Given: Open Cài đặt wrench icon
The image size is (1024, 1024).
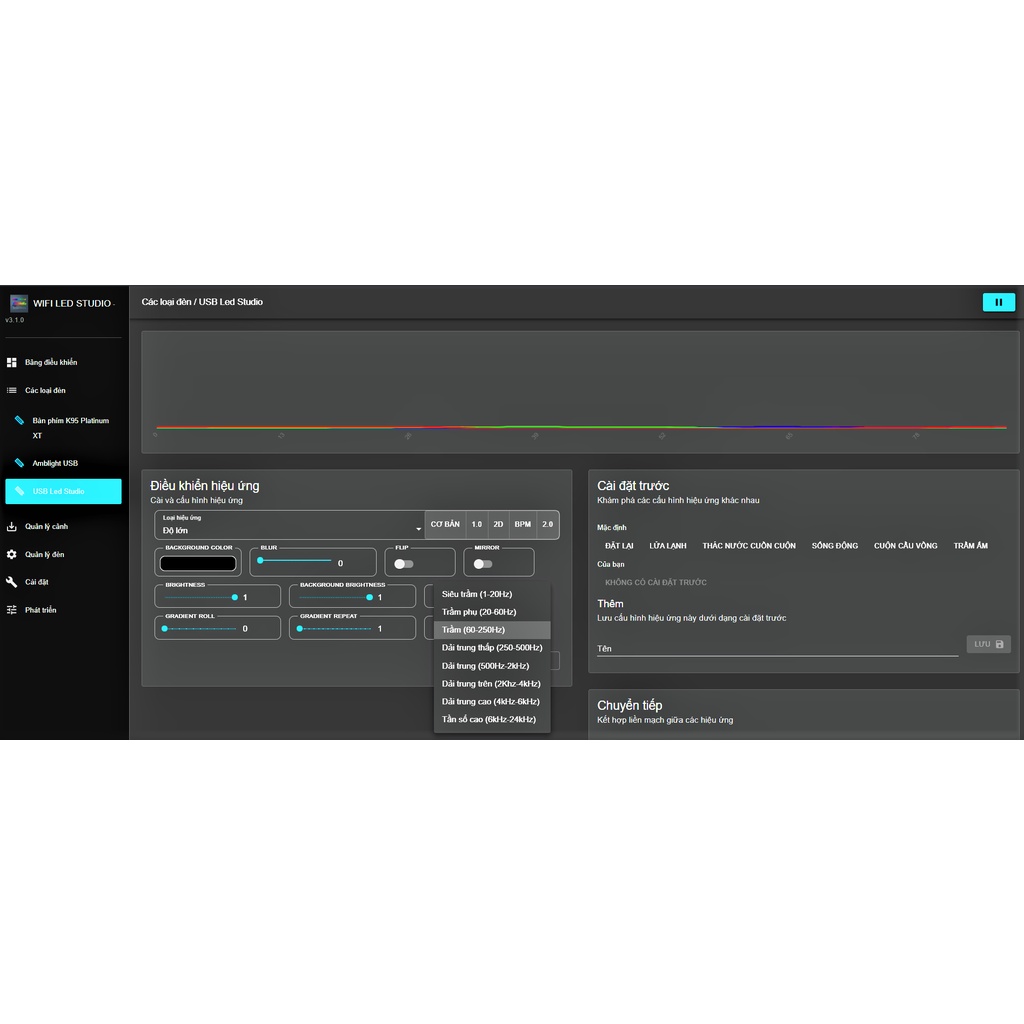Looking at the screenshot, I should pos(12,582).
